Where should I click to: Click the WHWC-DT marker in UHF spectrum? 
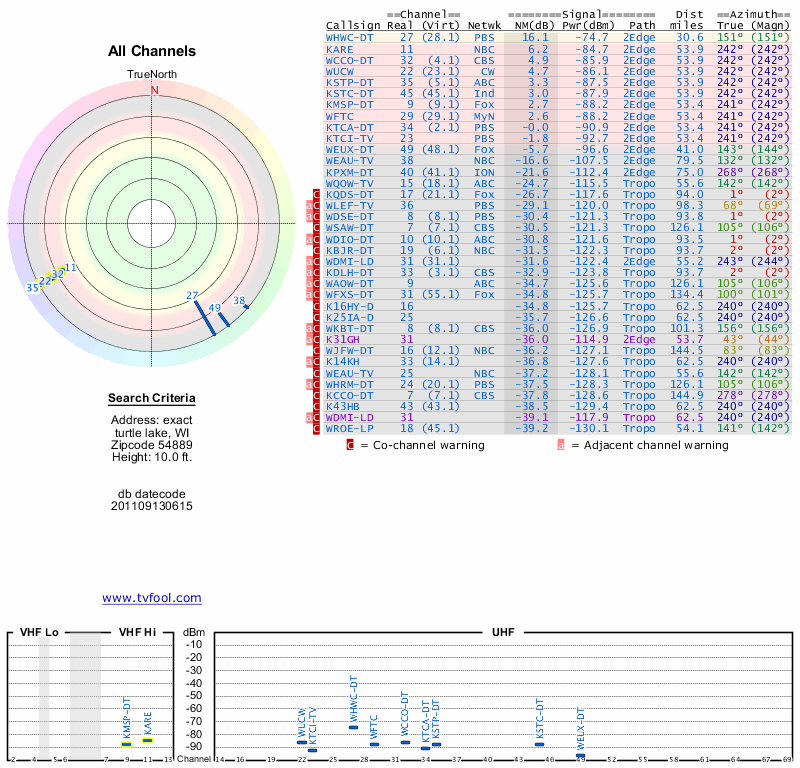[x=353, y=727]
